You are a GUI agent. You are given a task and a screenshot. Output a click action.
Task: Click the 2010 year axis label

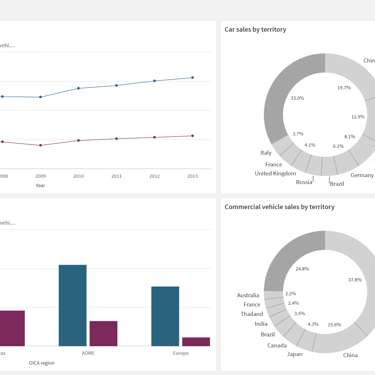[78, 176]
